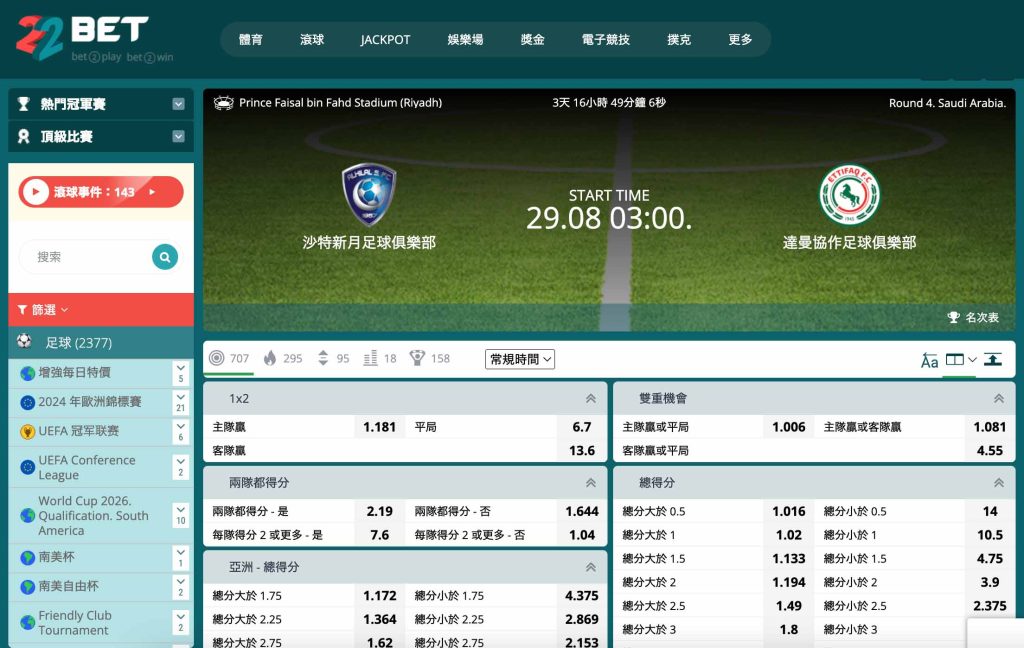
Task: Open UEFA 冠军联赛 league
Action: (78, 431)
